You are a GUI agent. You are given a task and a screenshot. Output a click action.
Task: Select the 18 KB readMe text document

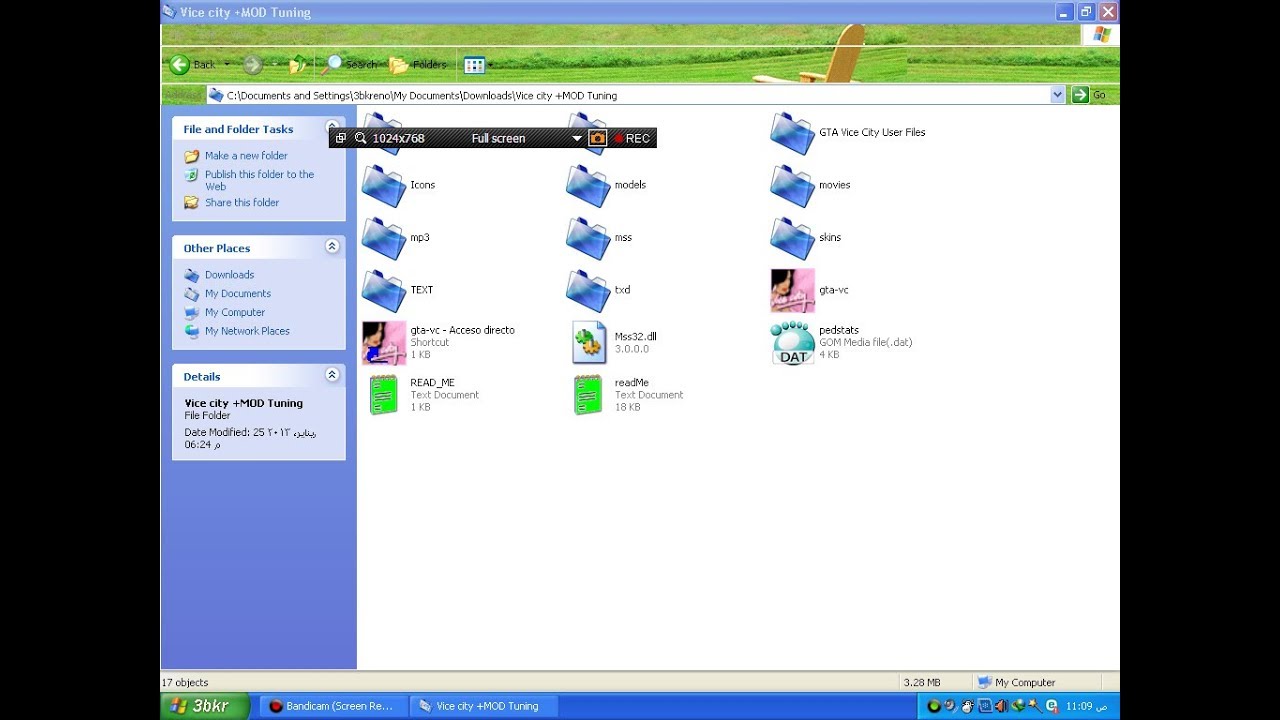[628, 395]
